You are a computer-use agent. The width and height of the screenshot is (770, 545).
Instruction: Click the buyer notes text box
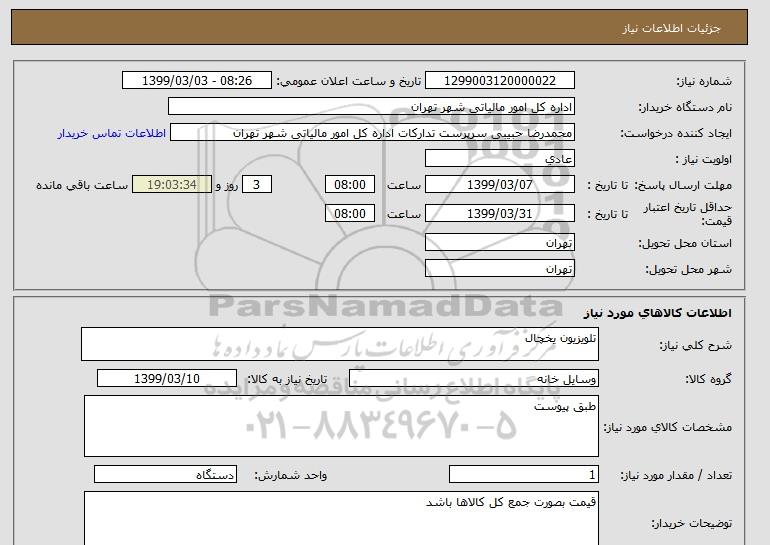341,518
